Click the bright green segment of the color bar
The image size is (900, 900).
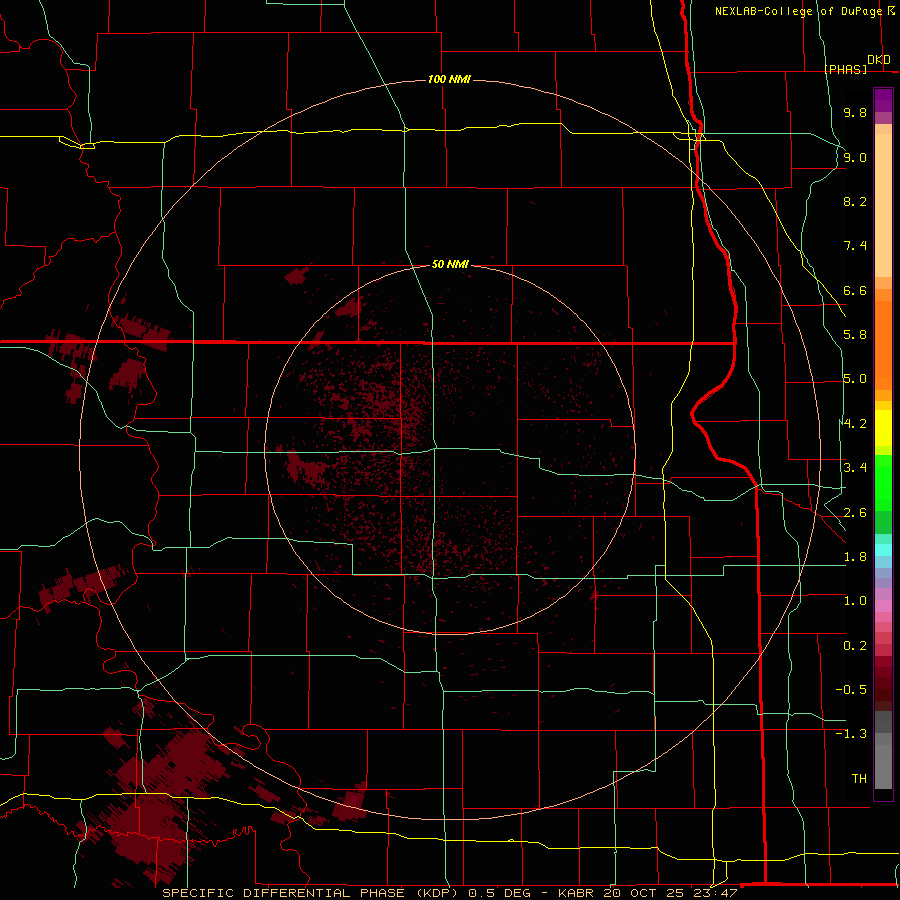click(x=883, y=482)
